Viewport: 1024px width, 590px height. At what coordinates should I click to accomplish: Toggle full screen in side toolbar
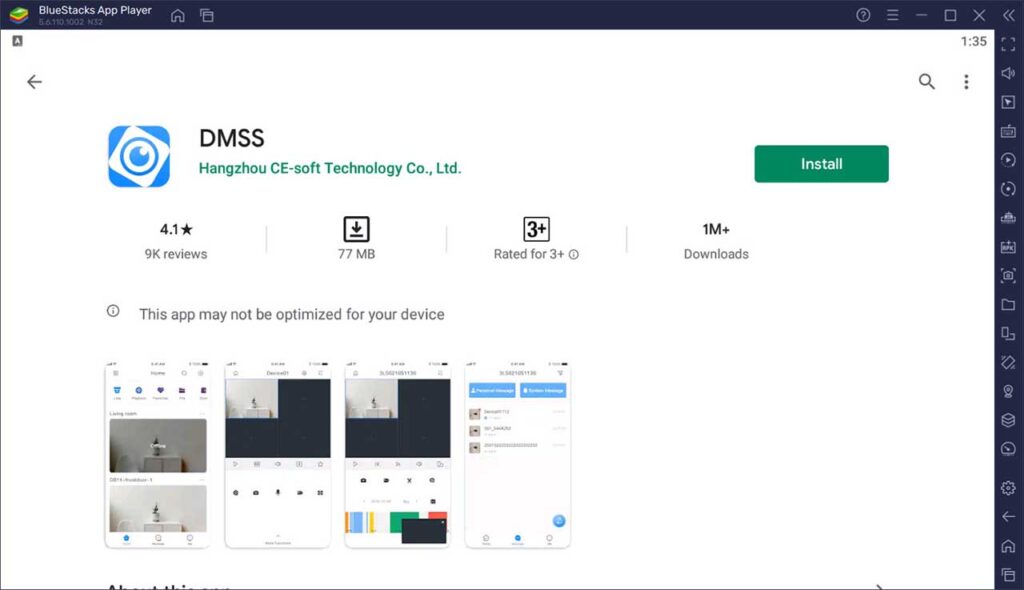click(x=1008, y=44)
